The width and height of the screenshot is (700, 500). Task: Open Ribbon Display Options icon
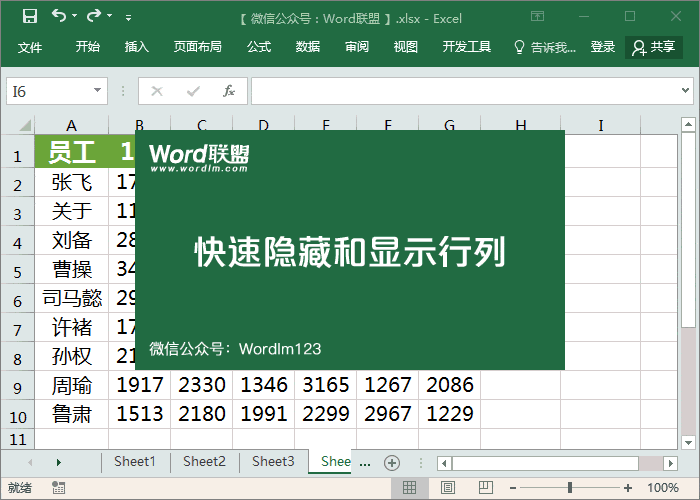538,17
